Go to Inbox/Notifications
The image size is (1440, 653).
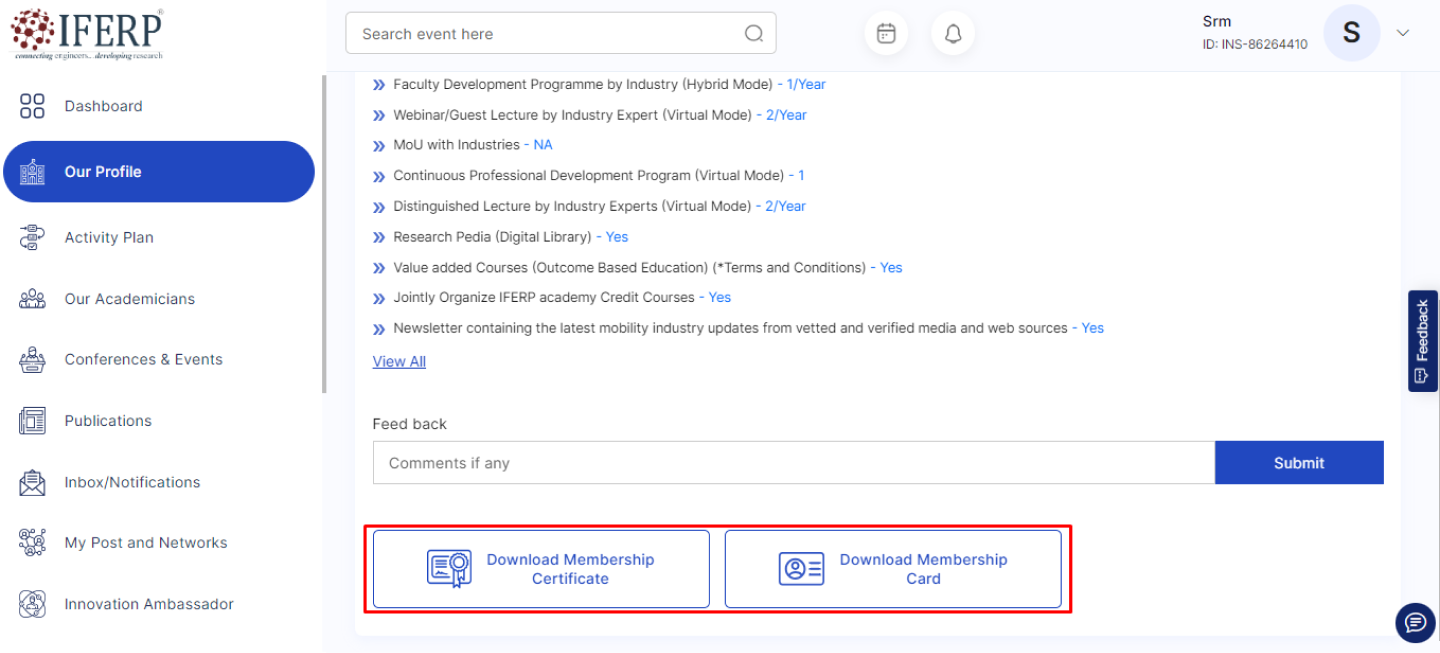pyautogui.click(x=132, y=482)
